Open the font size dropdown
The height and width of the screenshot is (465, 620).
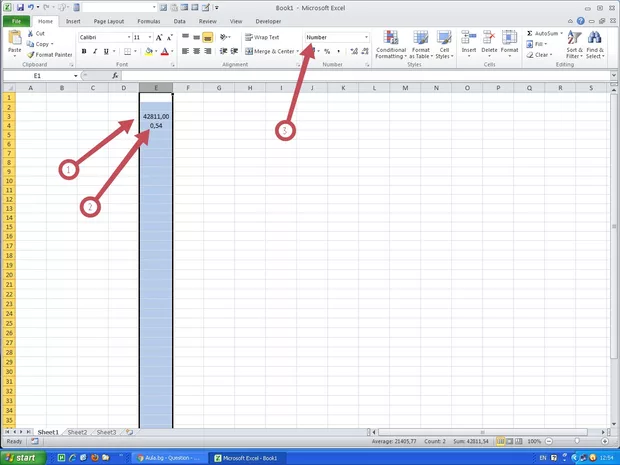pos(150,37)
